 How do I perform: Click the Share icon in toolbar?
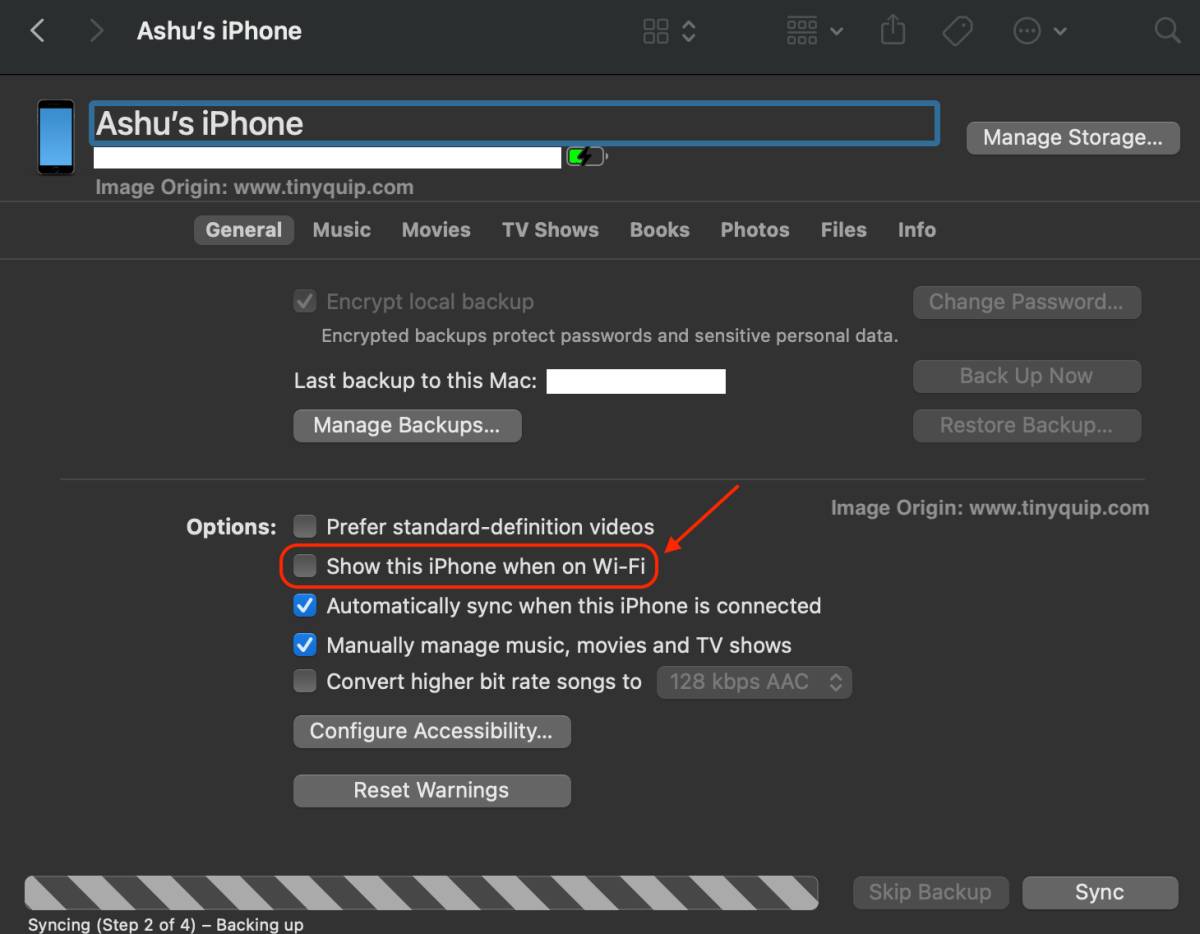click(892, 31)
